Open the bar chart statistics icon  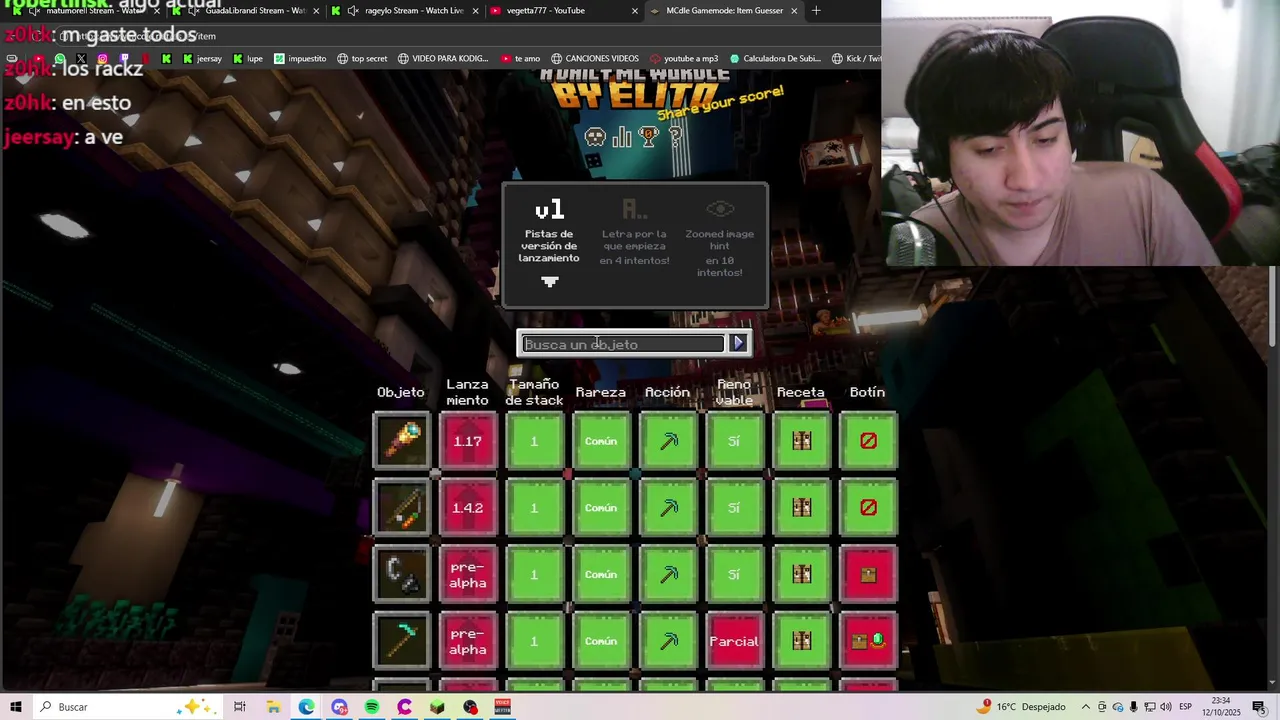tap(622, 137)
